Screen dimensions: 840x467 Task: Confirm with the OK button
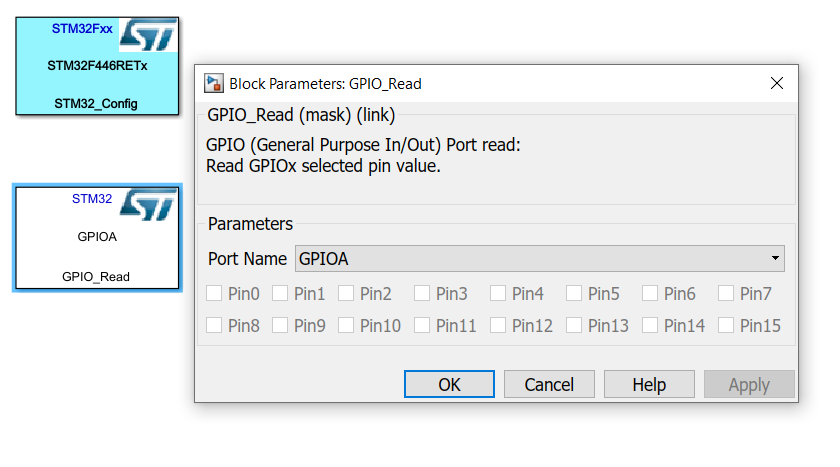point(449,384)
